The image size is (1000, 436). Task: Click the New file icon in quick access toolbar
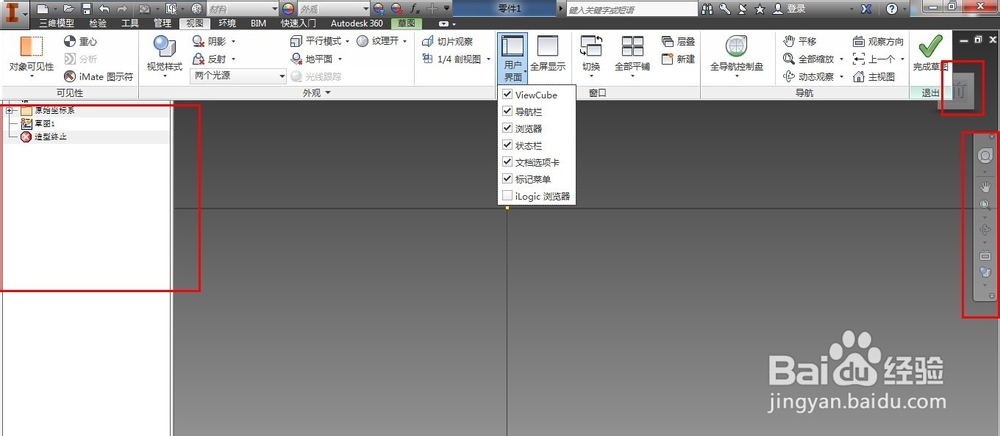click(42, 9)
